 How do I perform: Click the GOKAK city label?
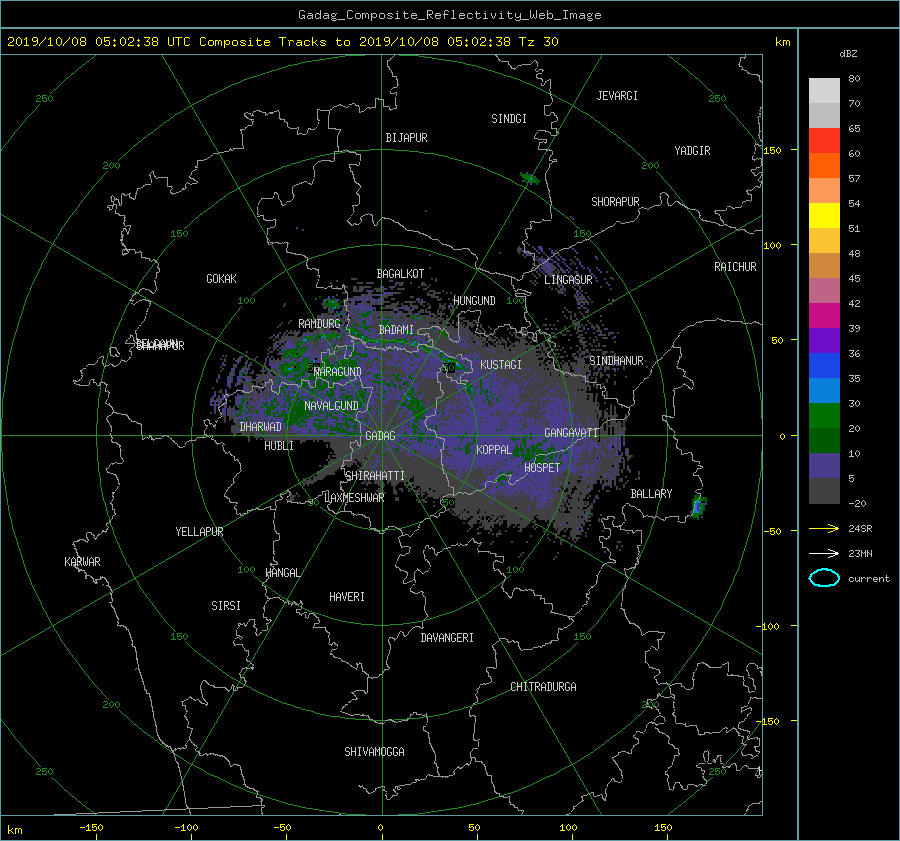coord(222,278)
